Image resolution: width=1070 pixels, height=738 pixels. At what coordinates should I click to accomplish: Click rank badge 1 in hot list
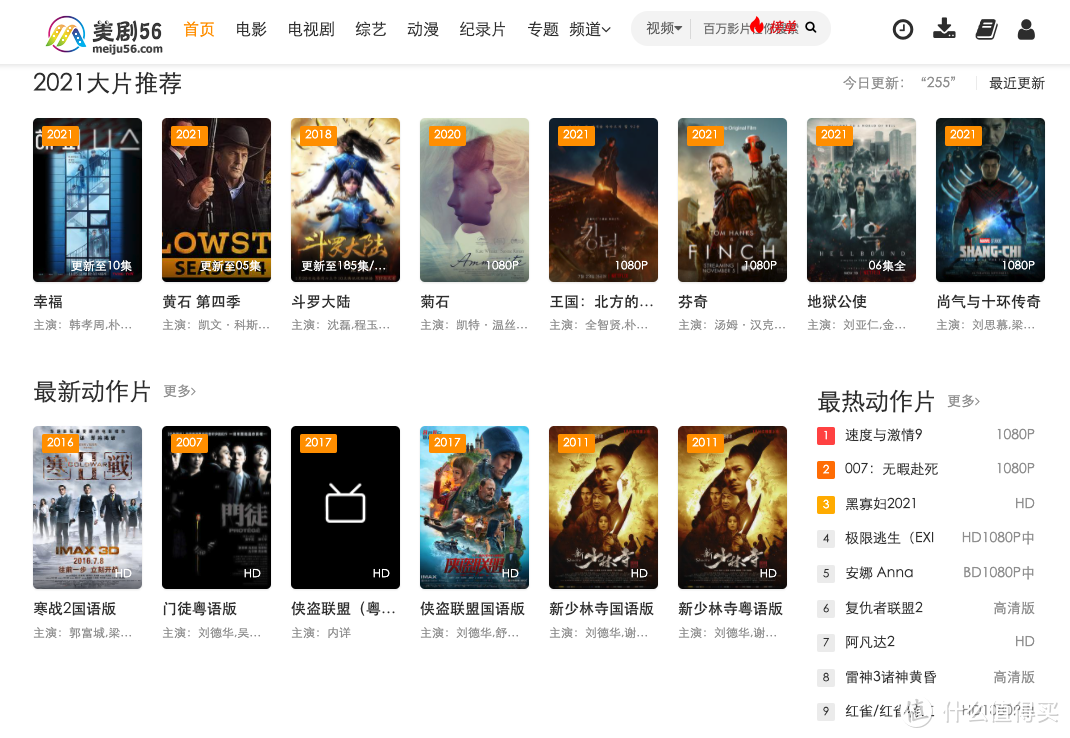pyautogui.click(x=826, y=435)
